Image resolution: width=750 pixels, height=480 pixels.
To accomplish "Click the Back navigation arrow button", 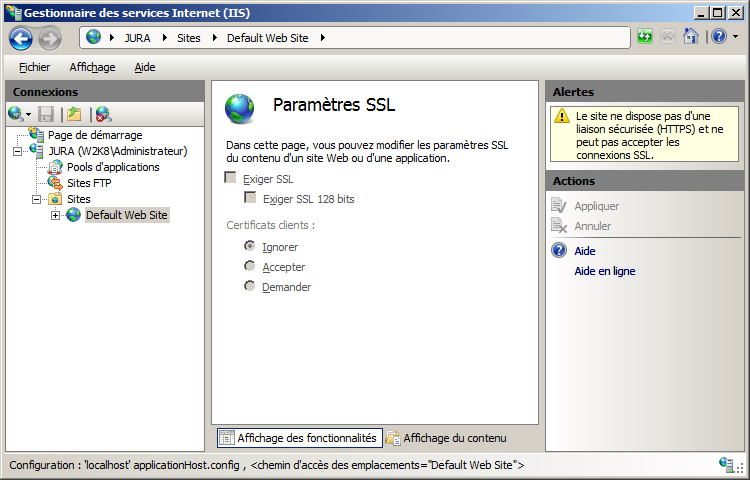I will (x=21, y=38).
